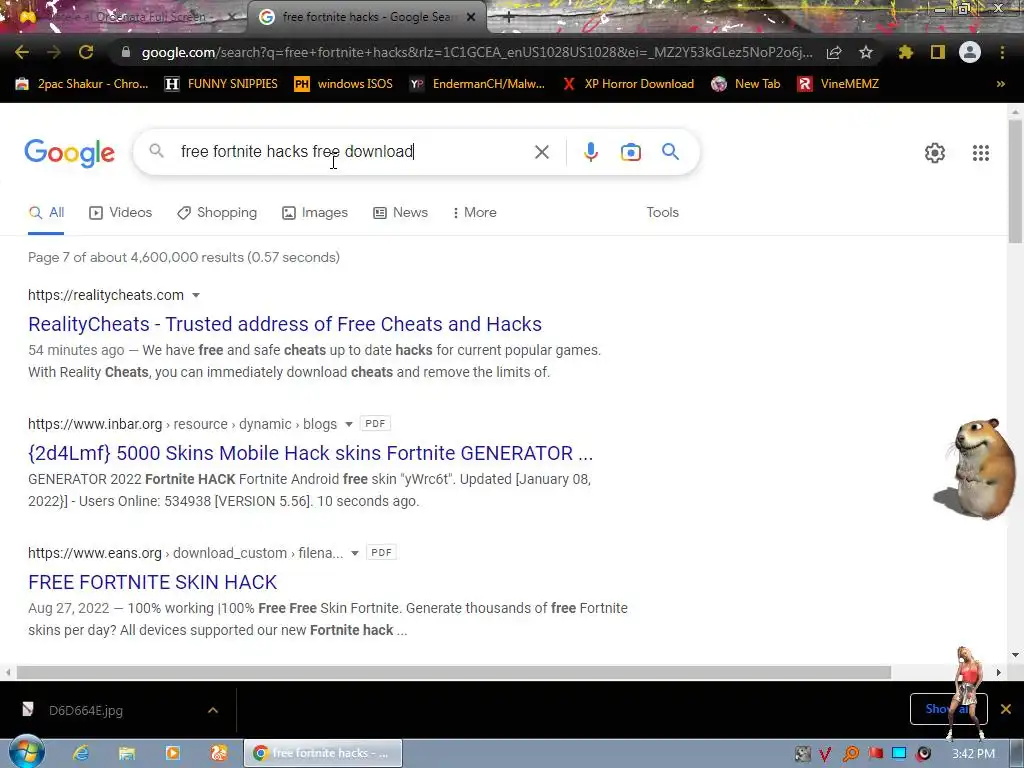The image size is (1024, 768).
Task: Launch Internet Explorer from taskbar
Action: point(81,753)
